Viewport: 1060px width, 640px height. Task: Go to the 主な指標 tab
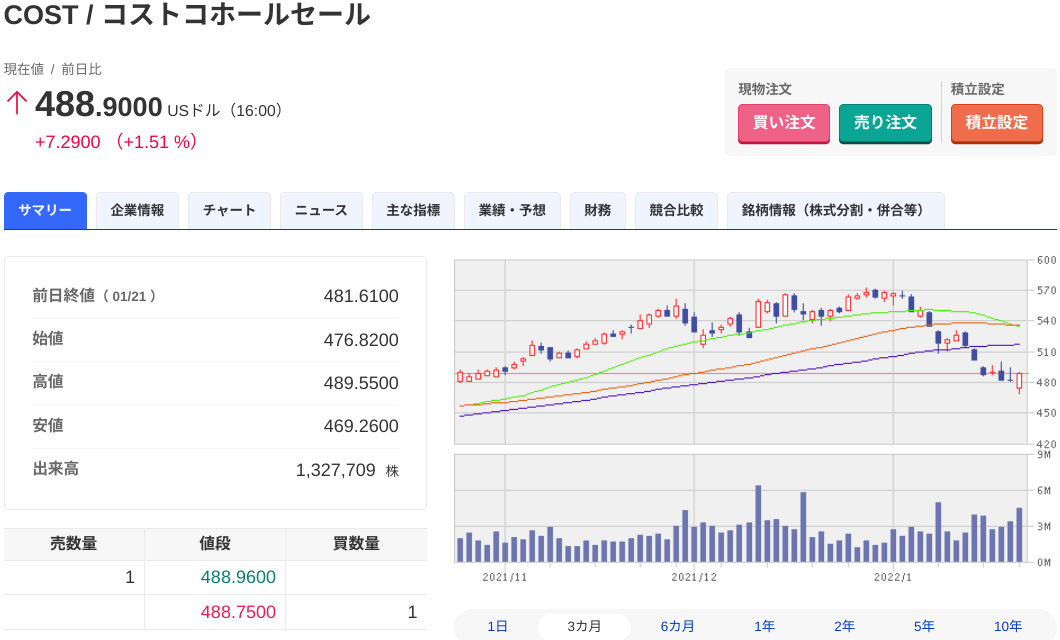point(413,210)
